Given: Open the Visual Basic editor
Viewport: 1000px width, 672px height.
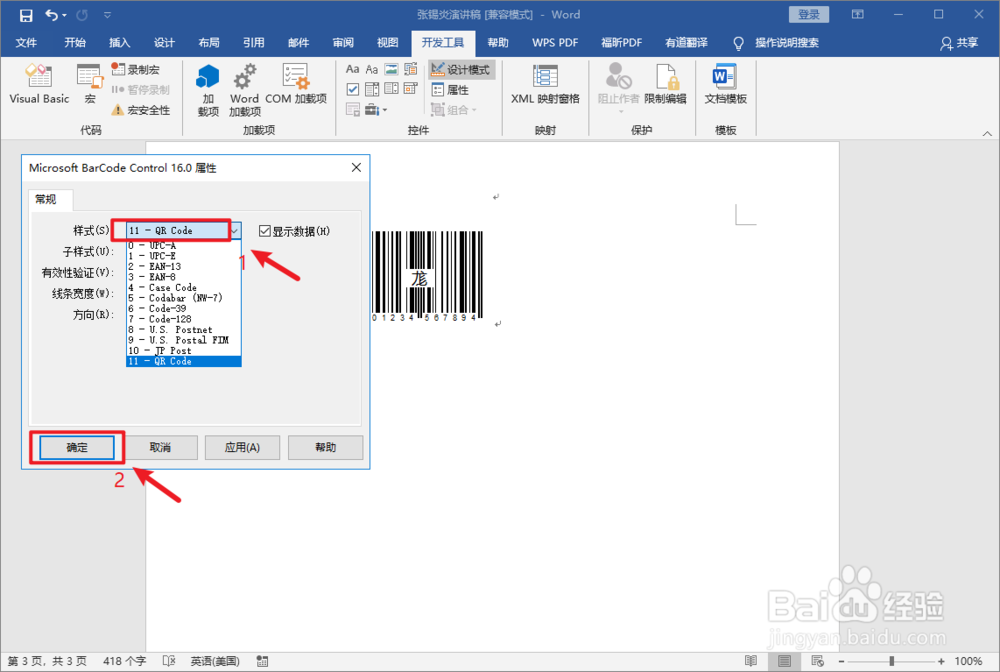Looking at the screenshot, I should [x=39, y=84].
